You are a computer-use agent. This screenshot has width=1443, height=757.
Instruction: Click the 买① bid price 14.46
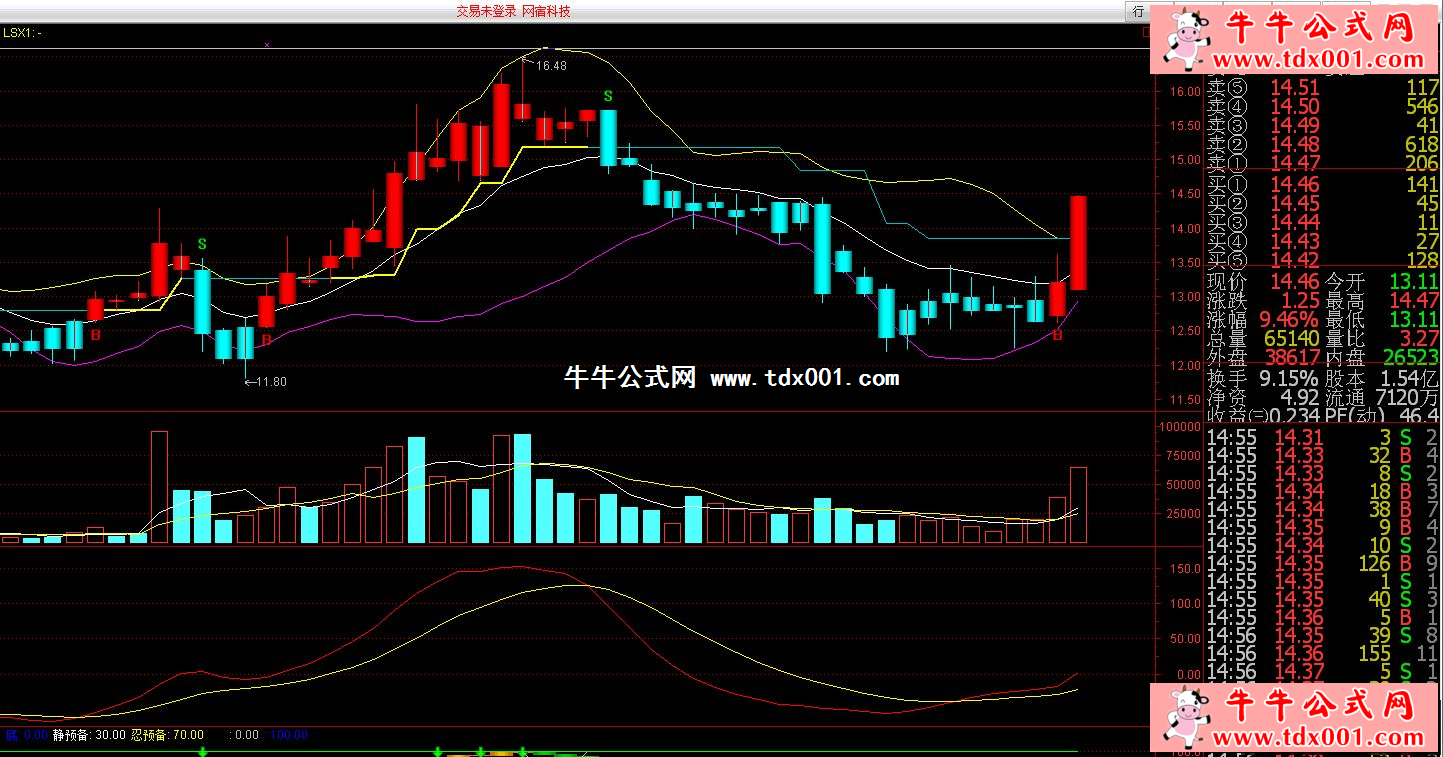coord(1295,184)
